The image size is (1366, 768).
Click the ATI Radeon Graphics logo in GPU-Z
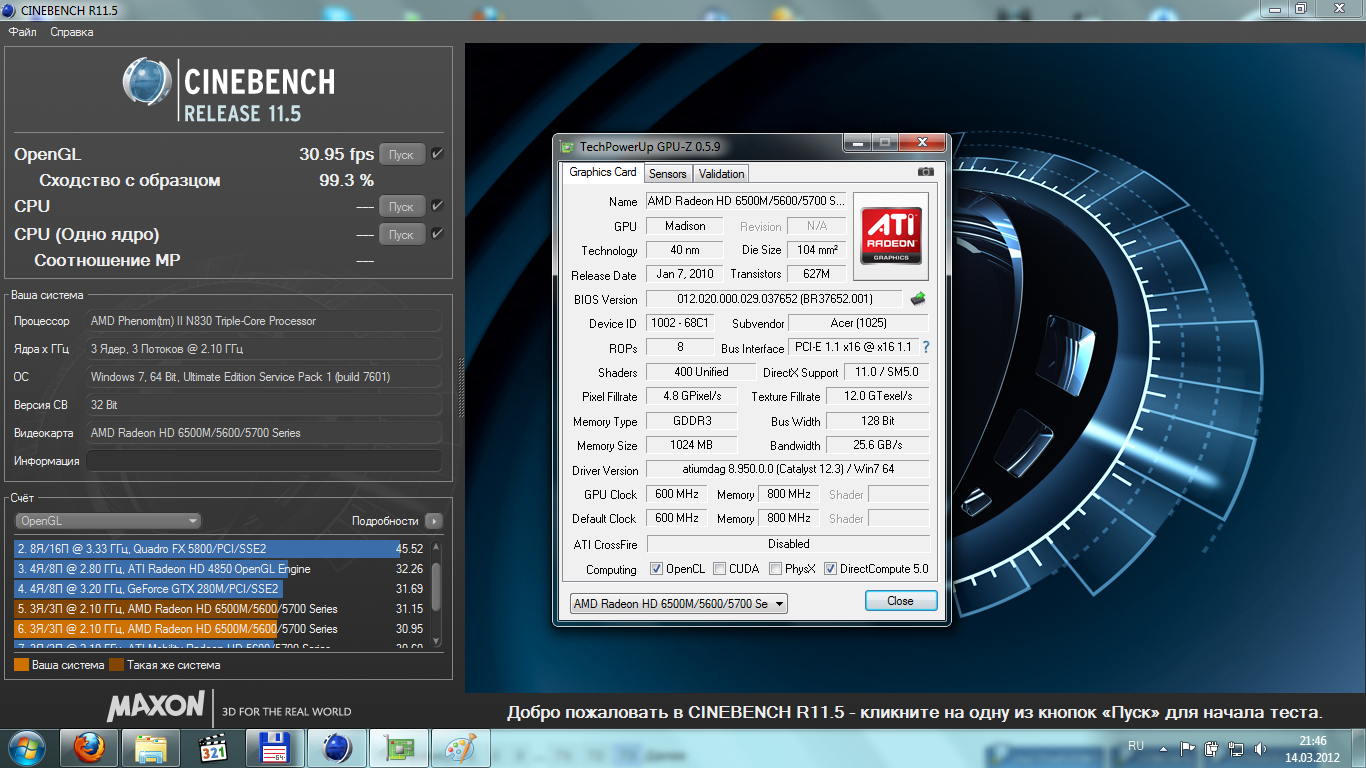pos(890,236)
